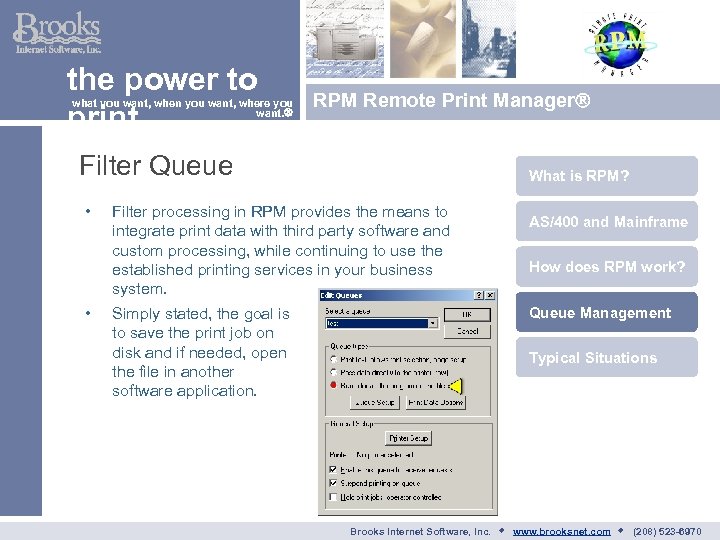720x540 pixels.
Task: Click the Filter Queue heading
Action: click(156, 166)
